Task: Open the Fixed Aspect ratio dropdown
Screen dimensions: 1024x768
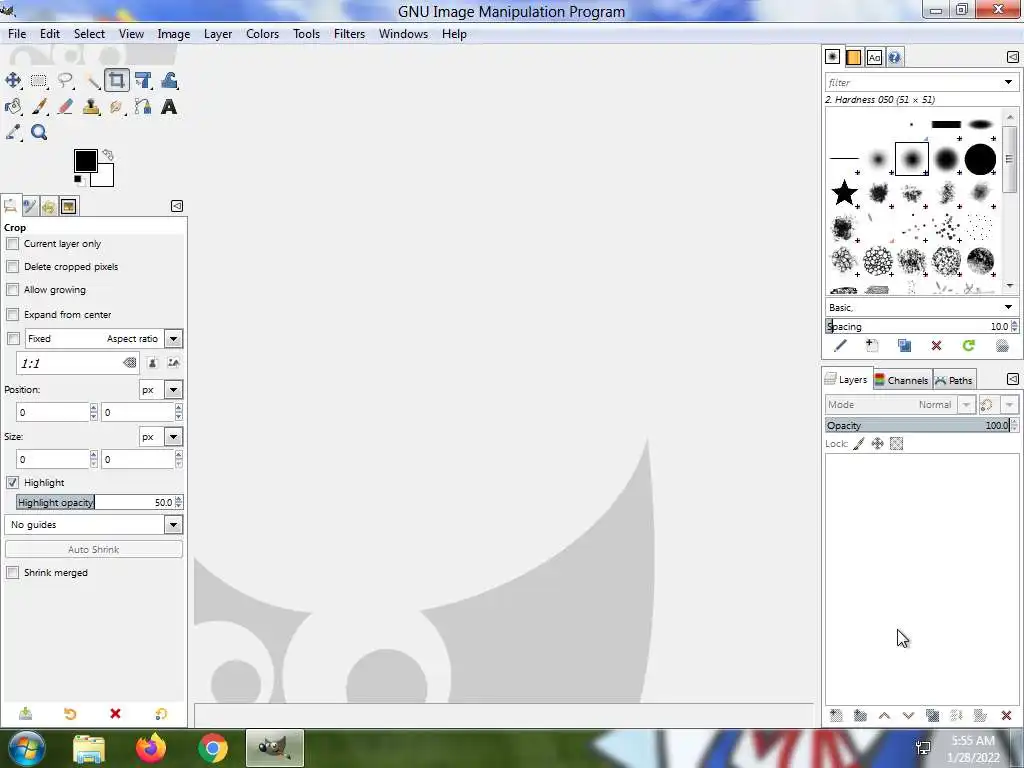Action: [173, 339]
